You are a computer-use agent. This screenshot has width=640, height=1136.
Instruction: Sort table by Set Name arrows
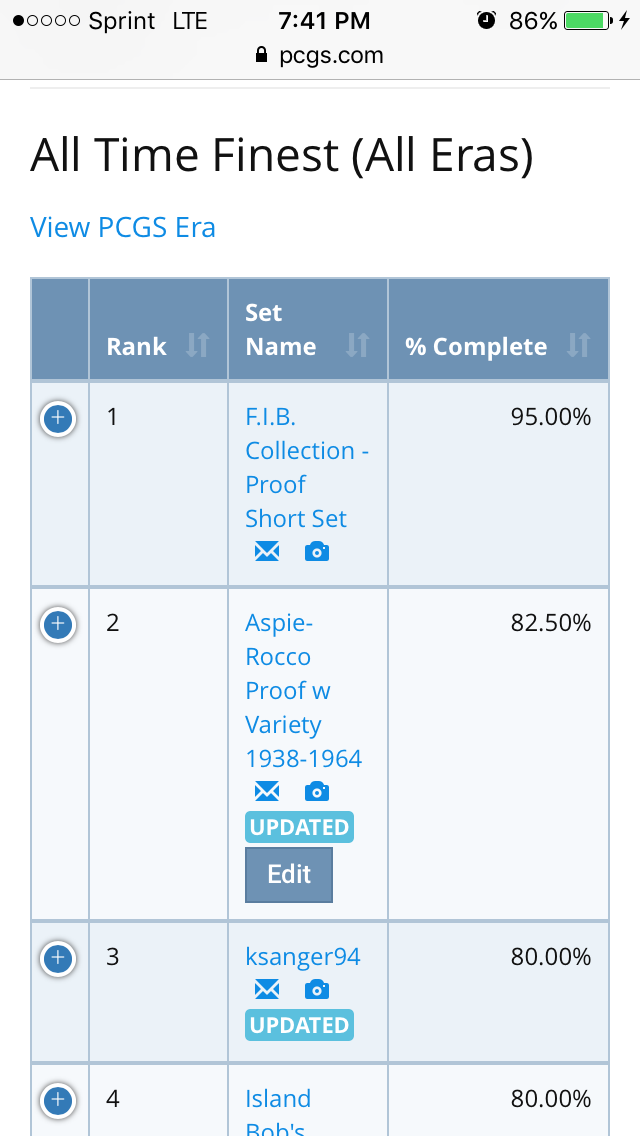click(357, 346)
